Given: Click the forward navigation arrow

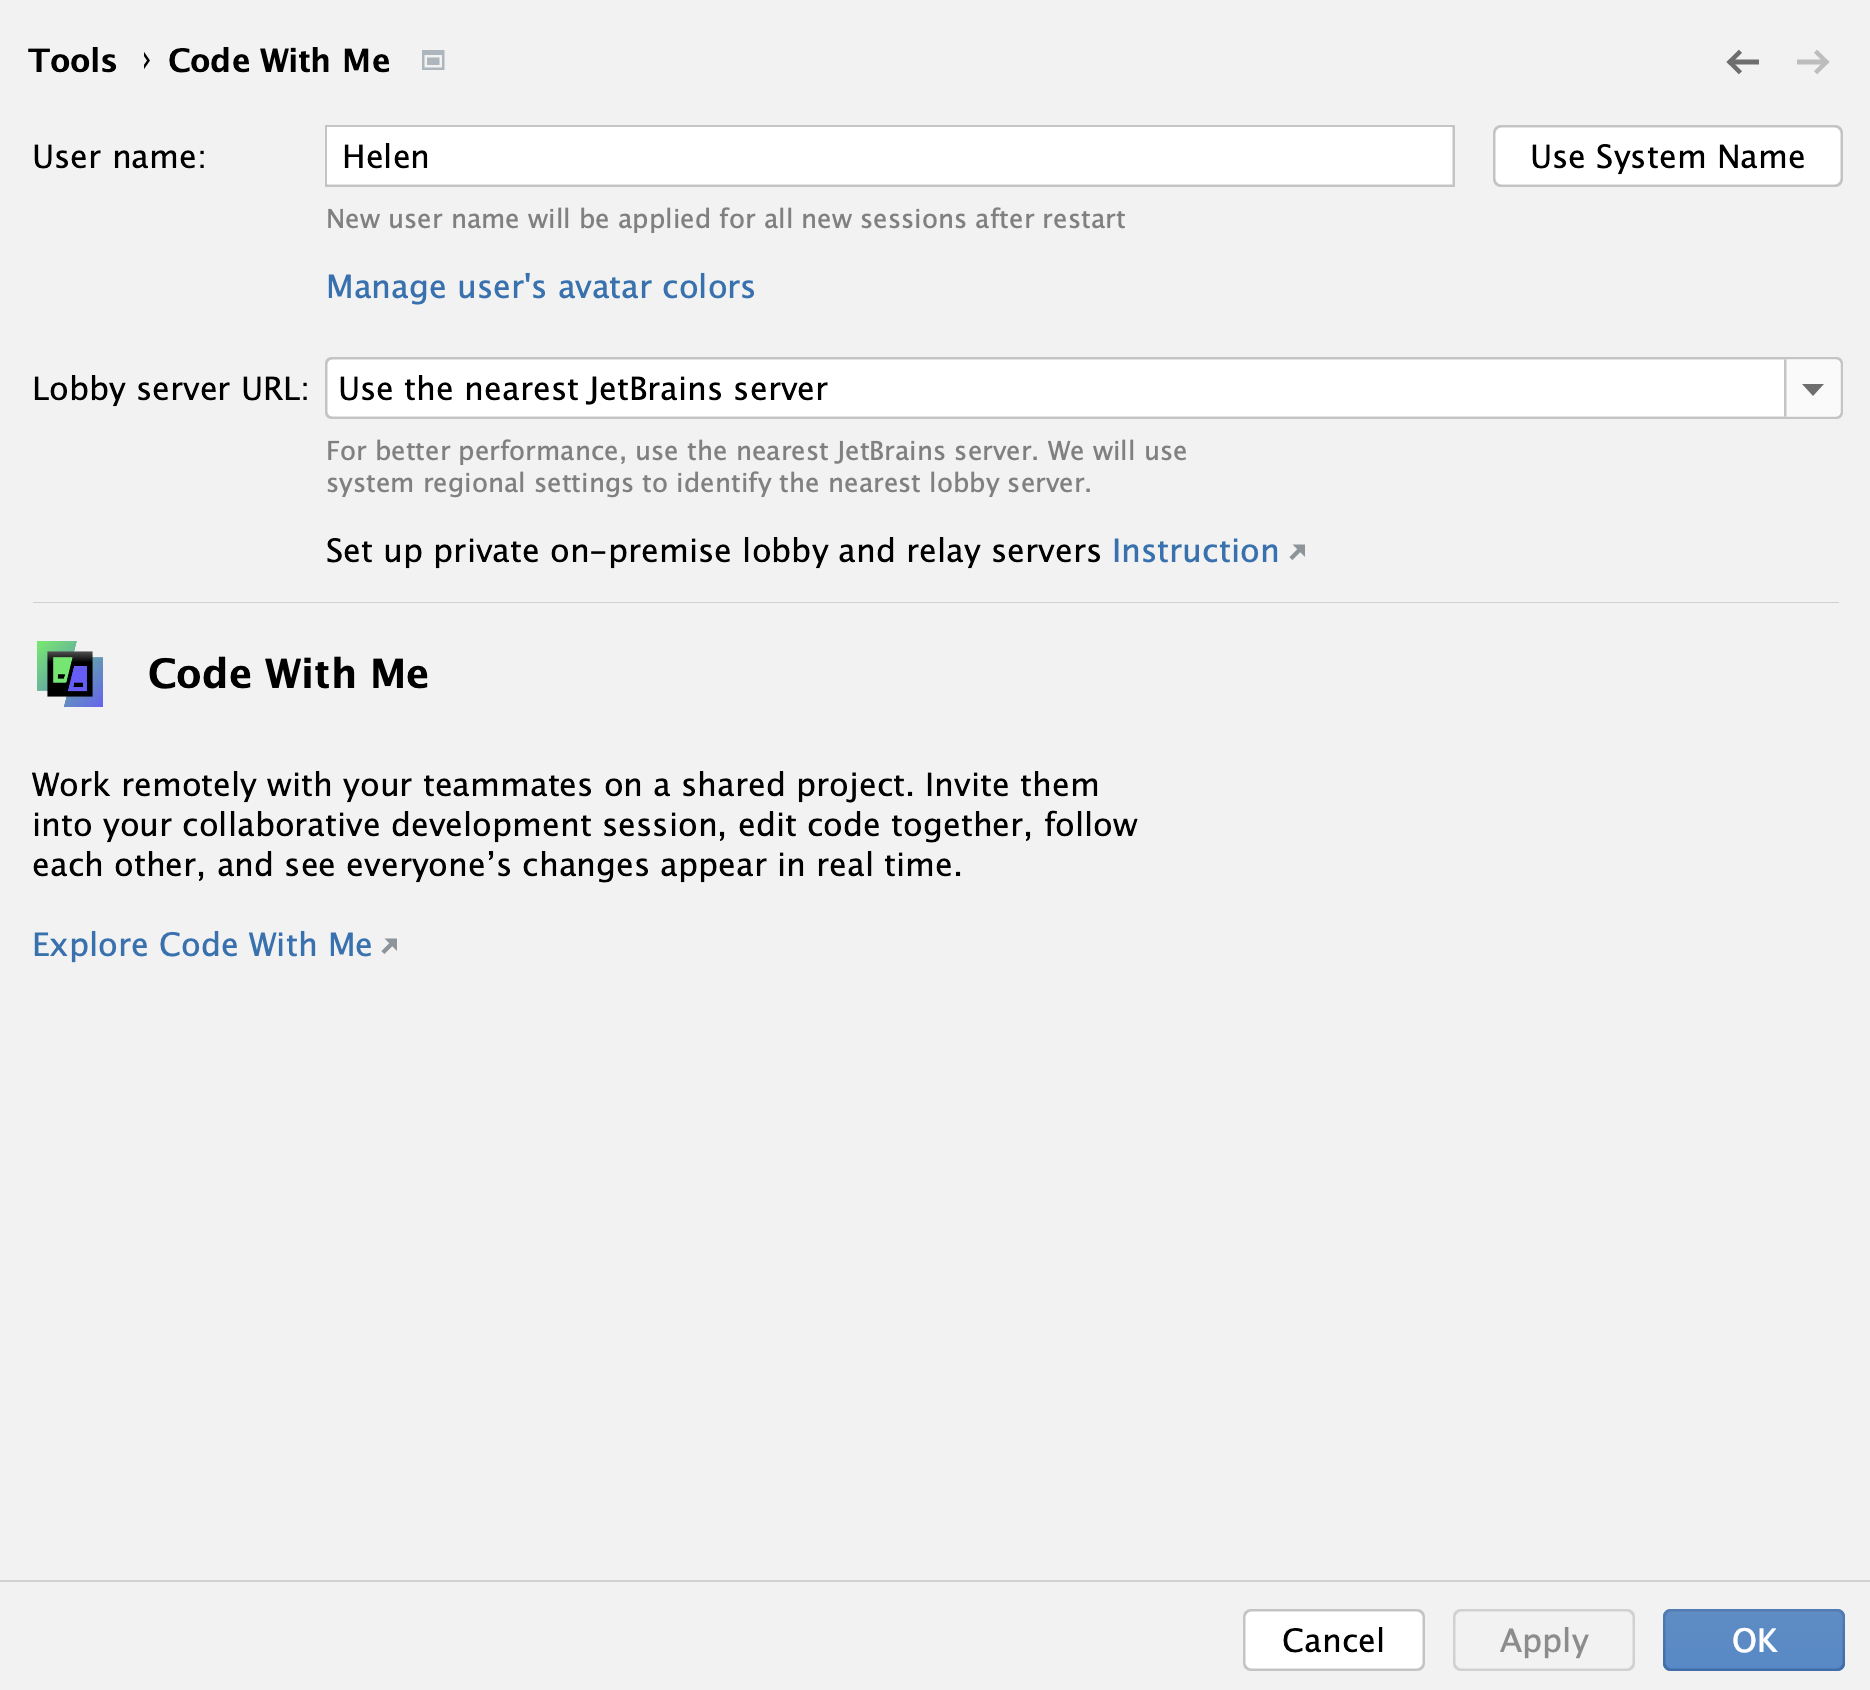Looking at the screenshot, I should point(1812,61).
